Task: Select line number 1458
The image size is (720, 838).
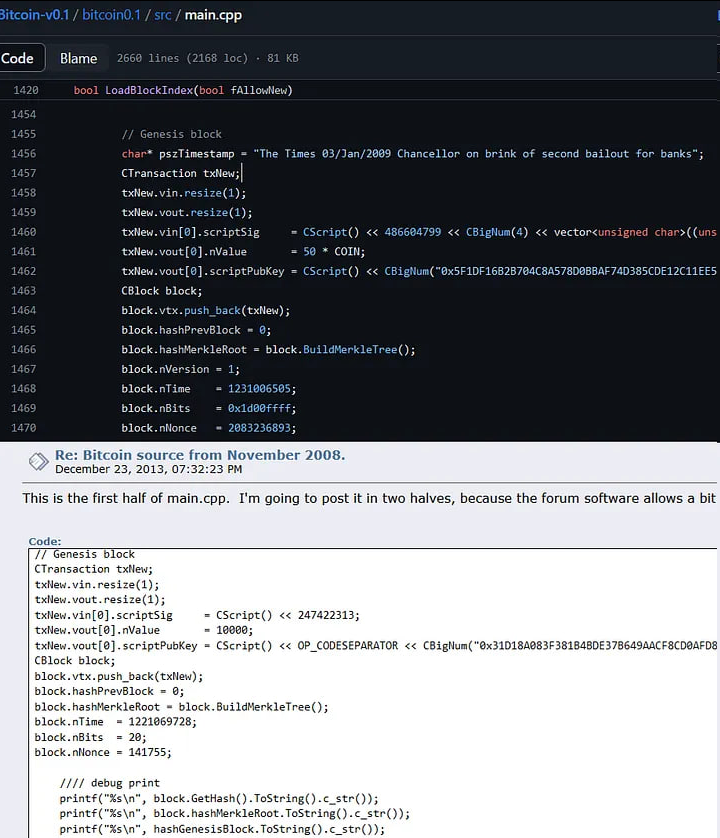Action: (x=24, y=193)
